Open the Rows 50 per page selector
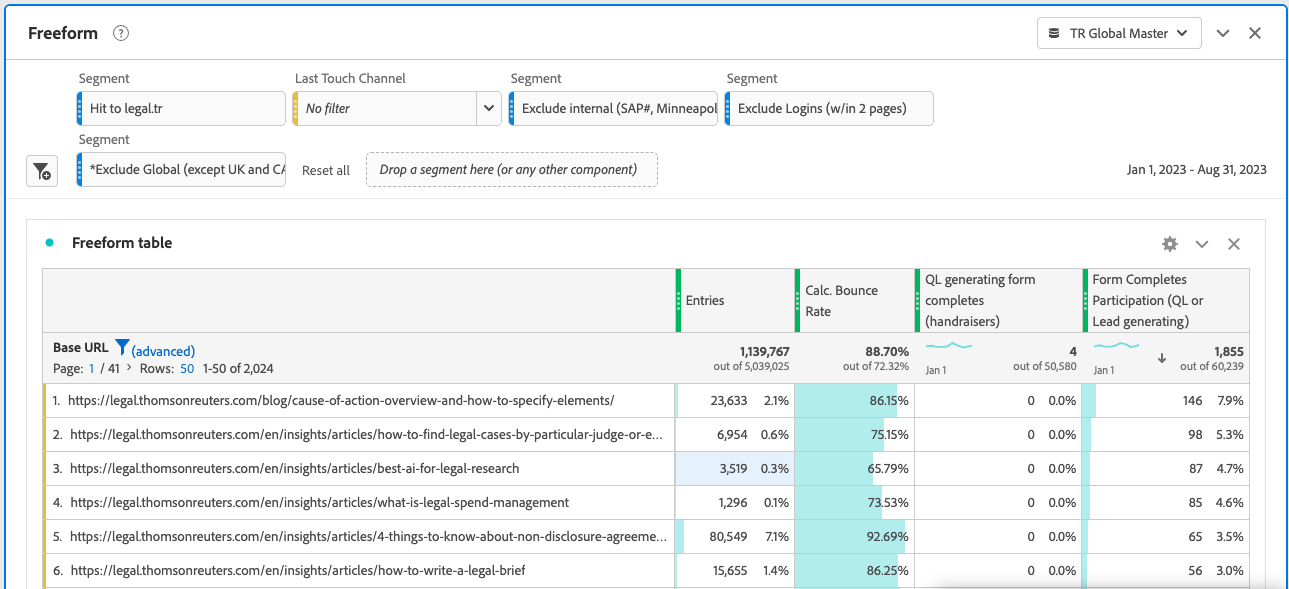Screen dimensions: 1289x589 (x=187, y=369)
